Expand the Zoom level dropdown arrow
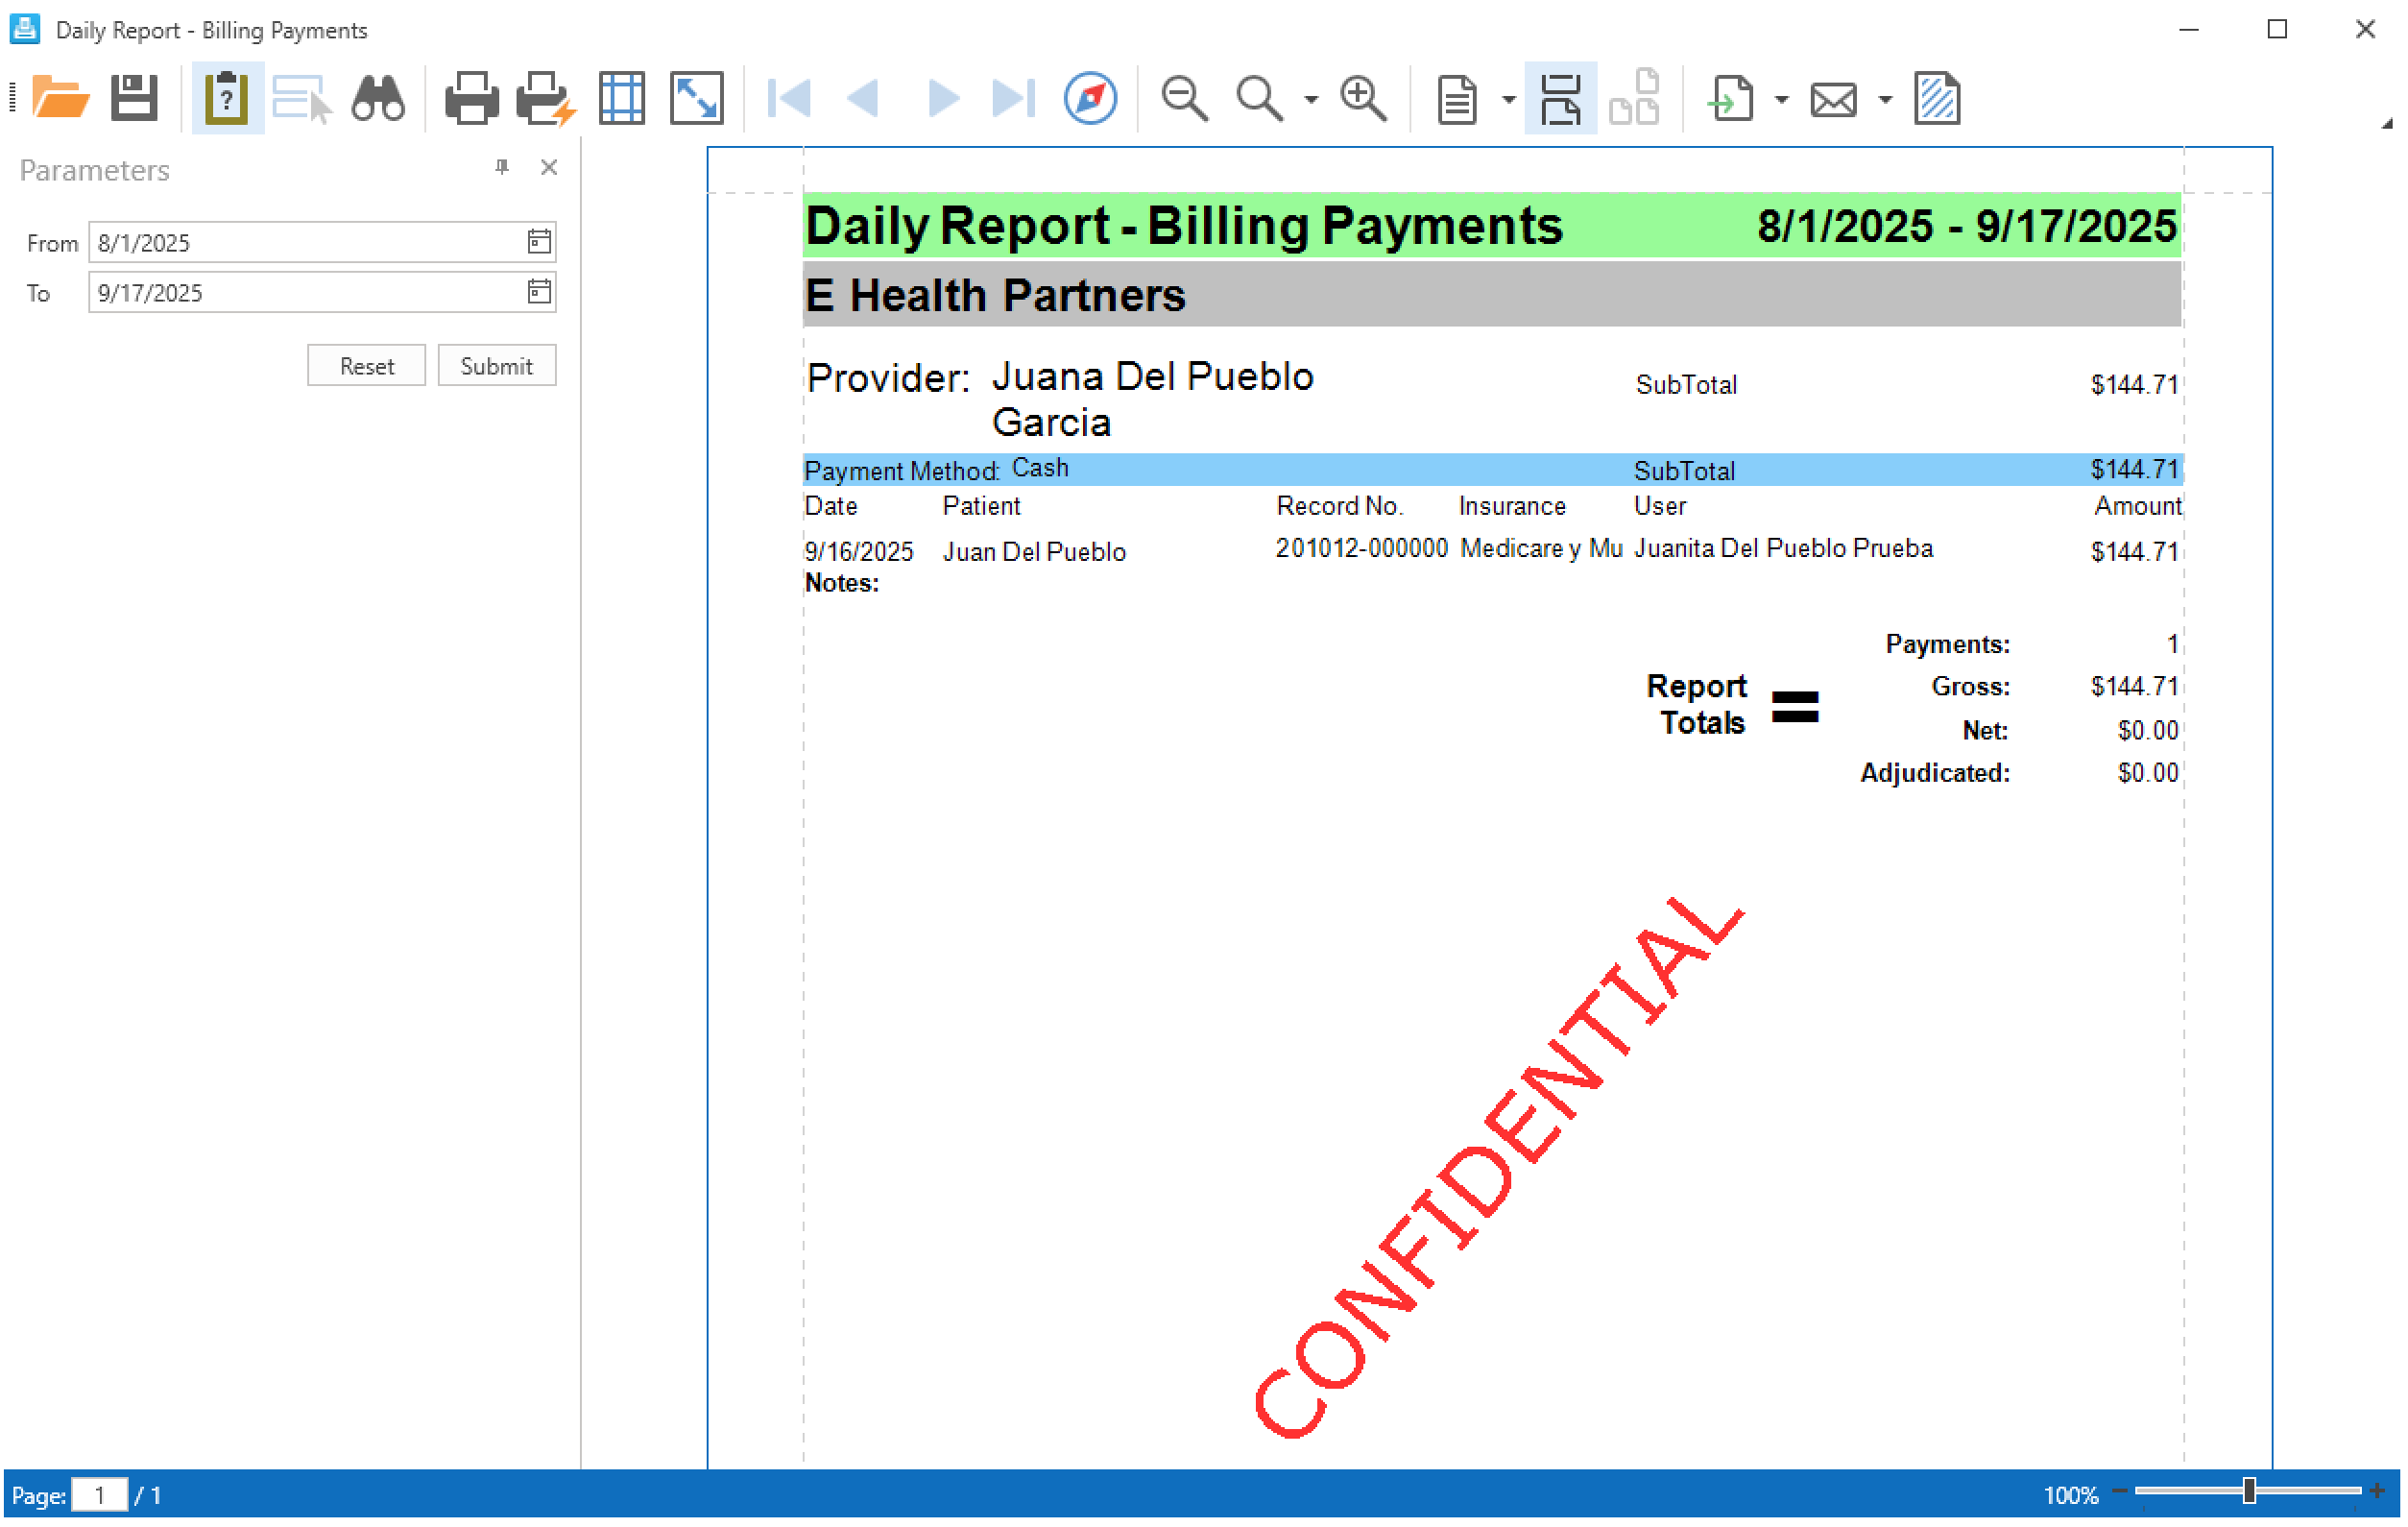The width and height of the screenshot is (2408, 1527). click(1311, 100)
